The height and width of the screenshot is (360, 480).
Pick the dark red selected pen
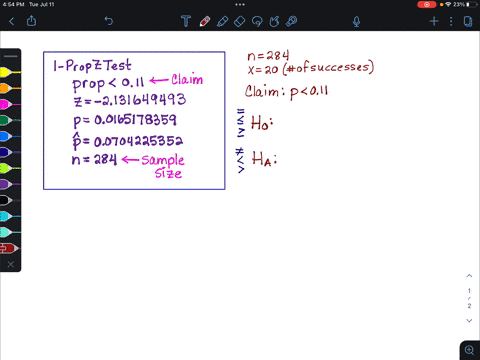(x=9, y=248)
